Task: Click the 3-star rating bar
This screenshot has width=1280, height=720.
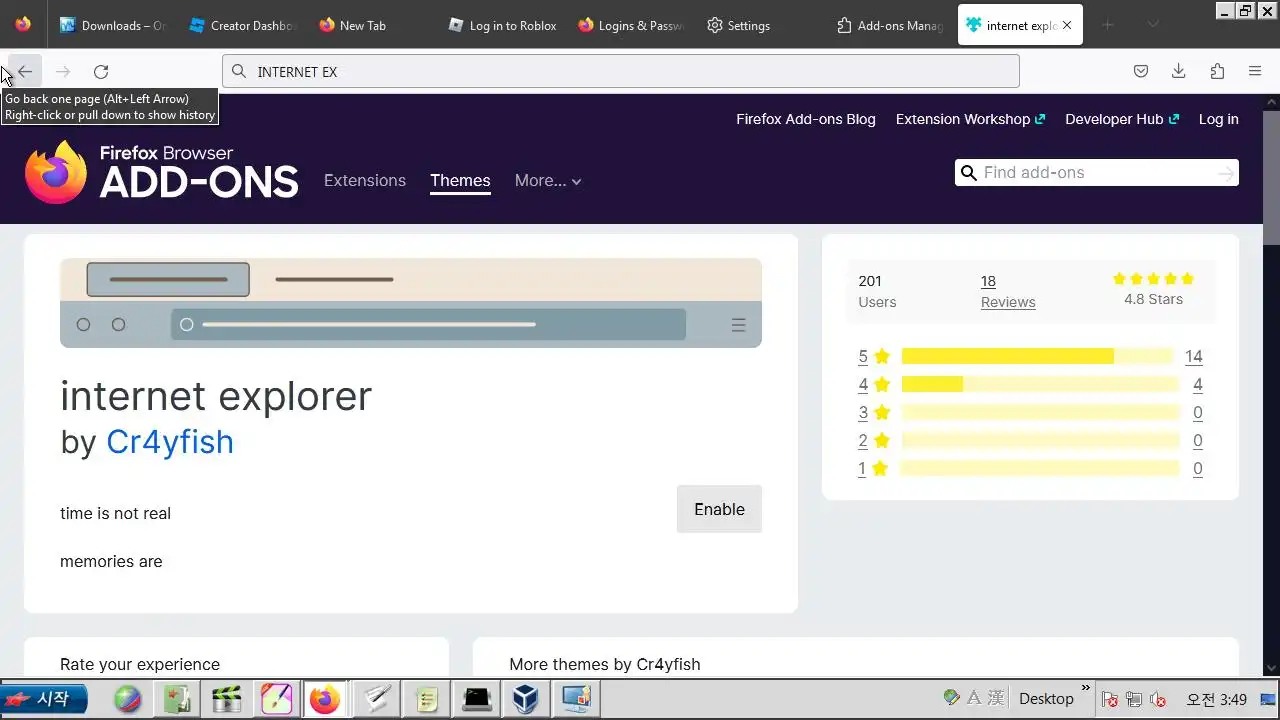Action: 1040,412
